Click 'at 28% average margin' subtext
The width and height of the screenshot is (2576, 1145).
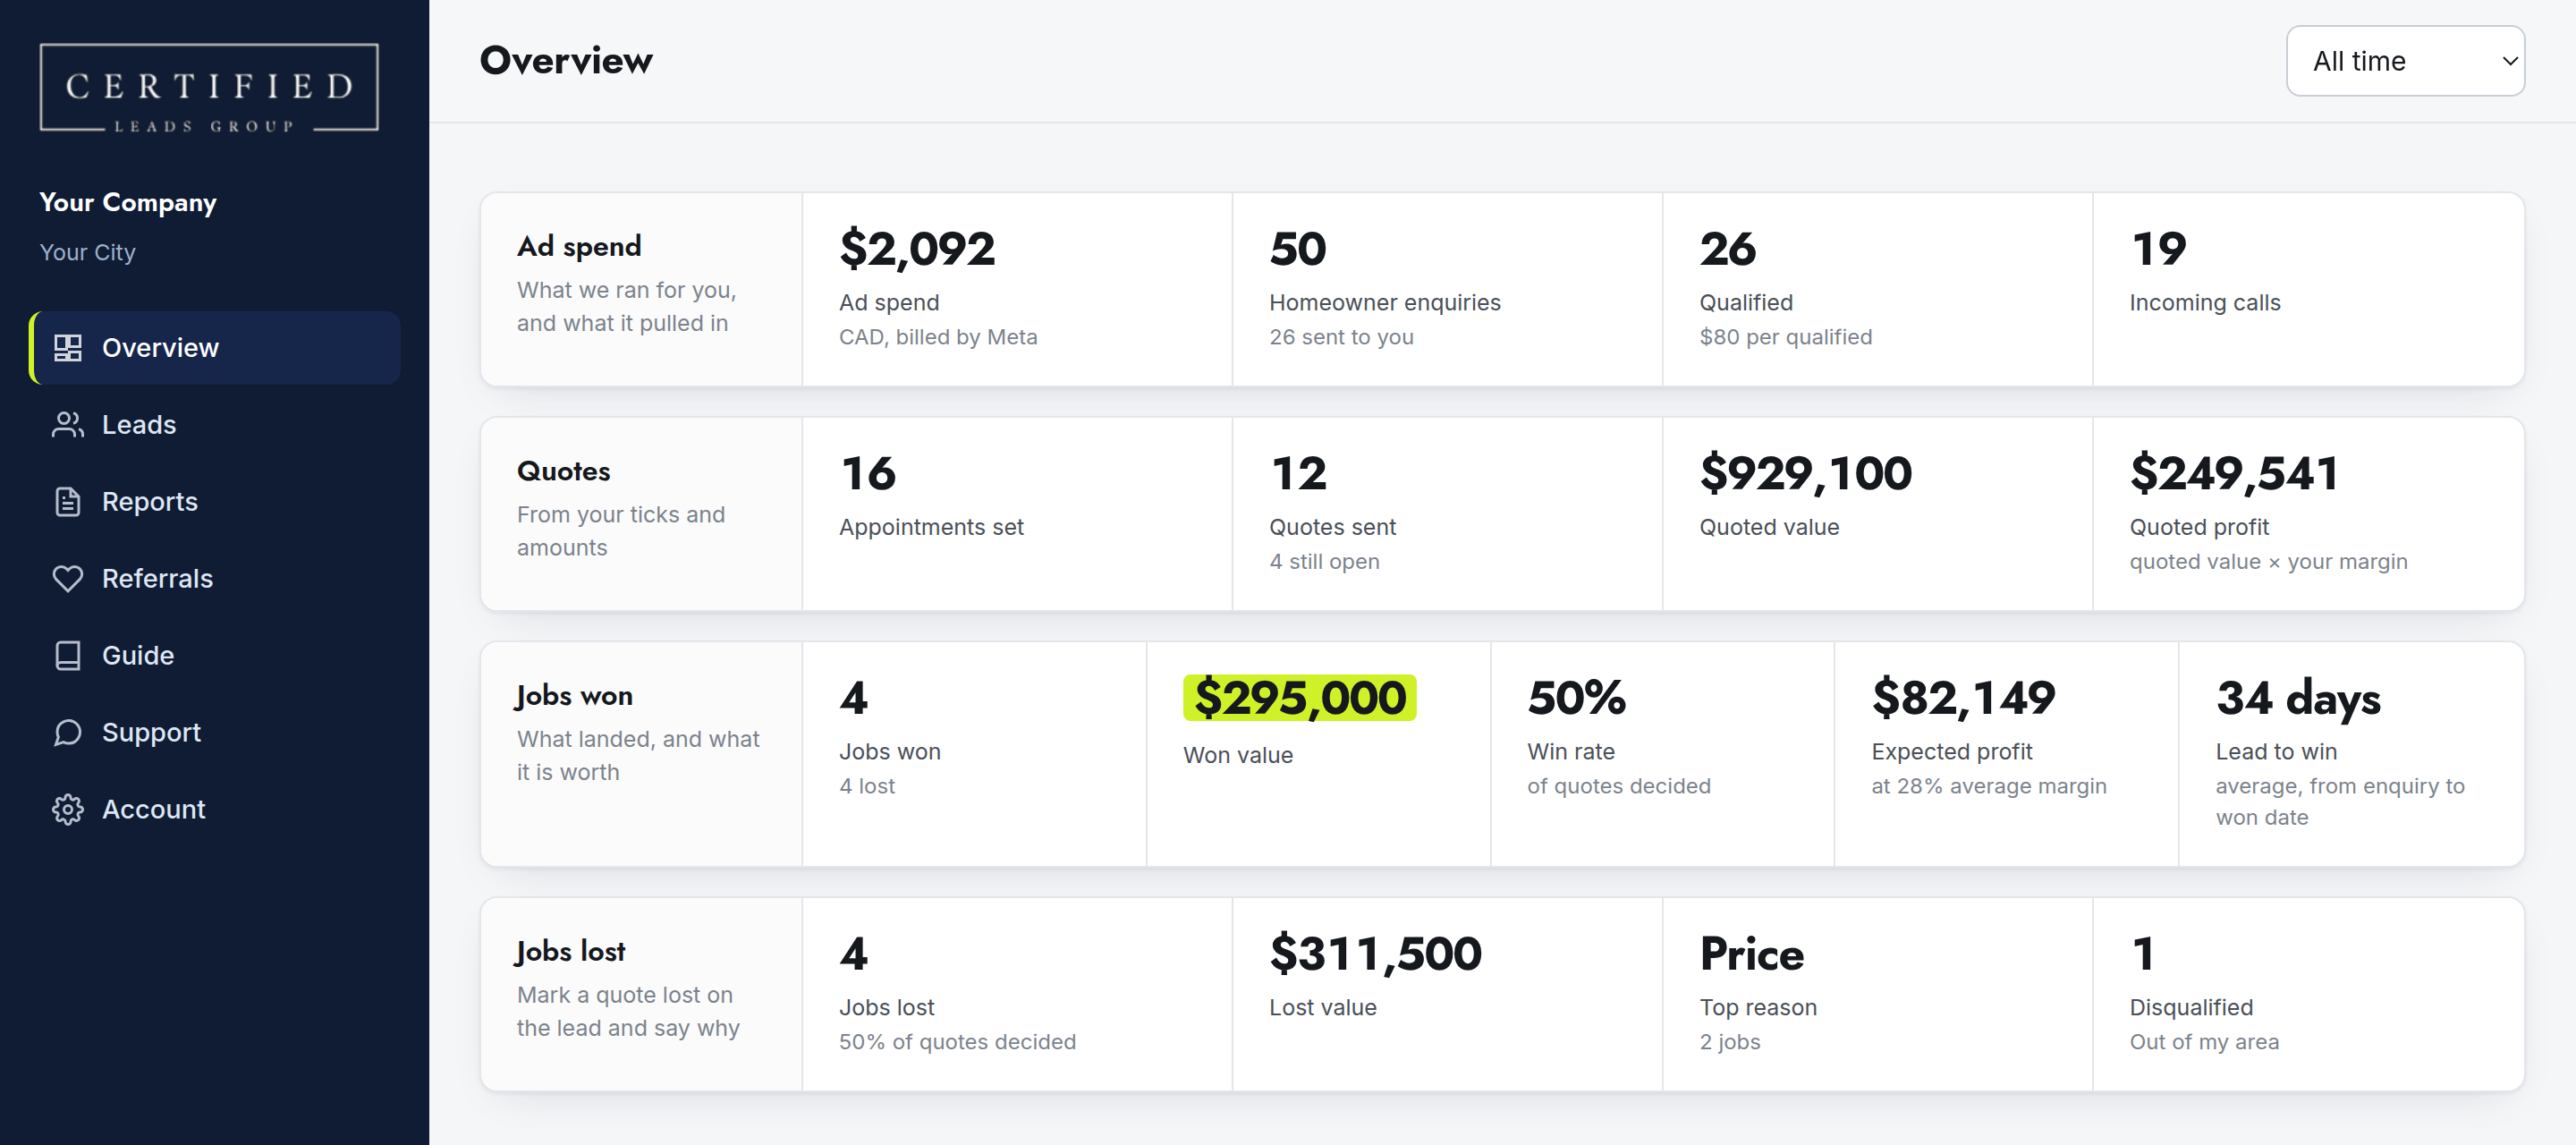(x=1988, y=786)
